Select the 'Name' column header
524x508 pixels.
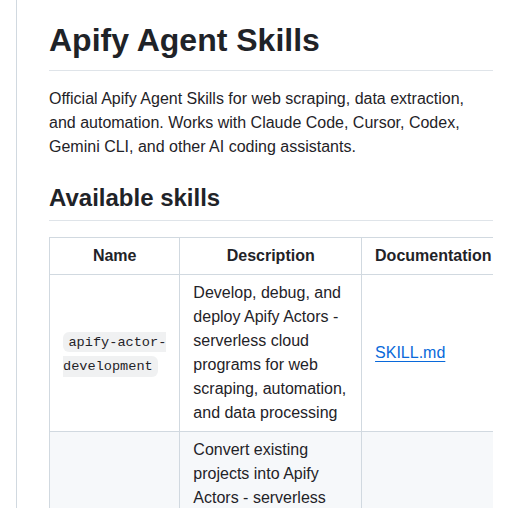[115, 256]
